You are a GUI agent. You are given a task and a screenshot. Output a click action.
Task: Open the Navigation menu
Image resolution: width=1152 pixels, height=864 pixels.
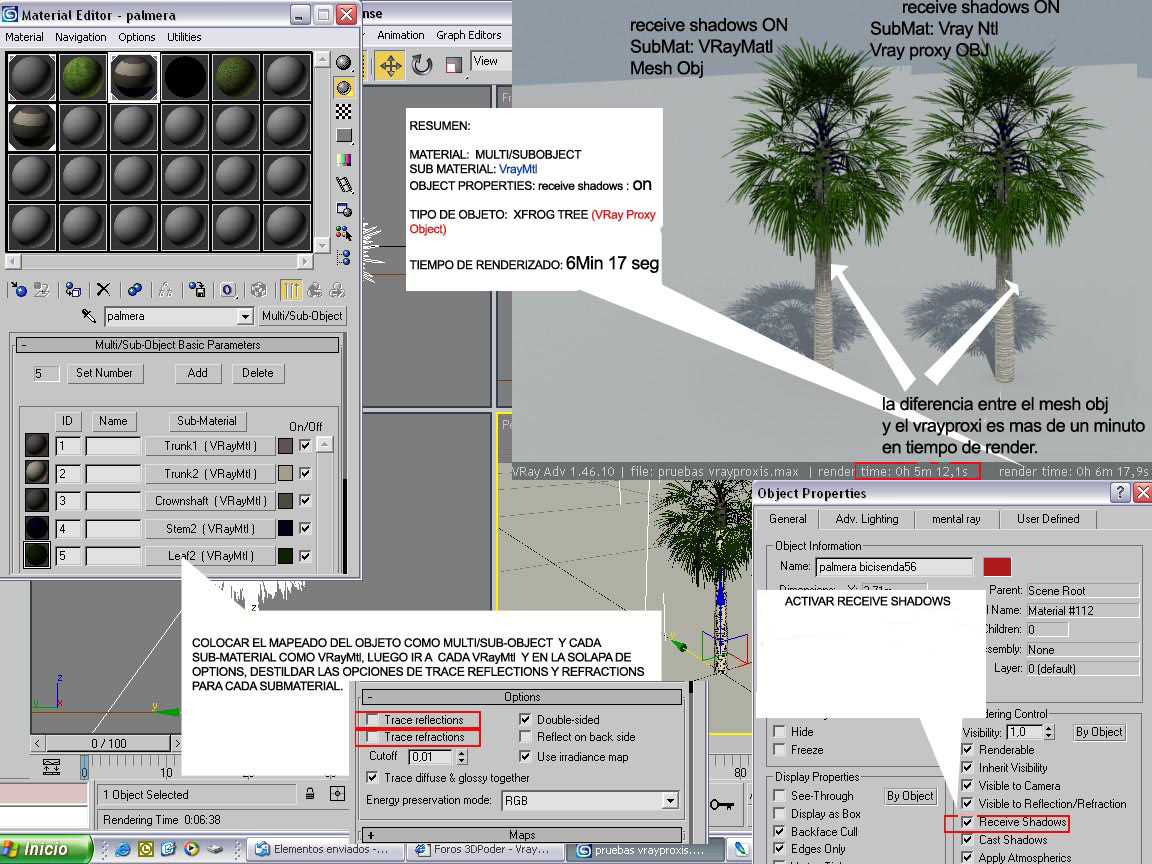(81, 37)
